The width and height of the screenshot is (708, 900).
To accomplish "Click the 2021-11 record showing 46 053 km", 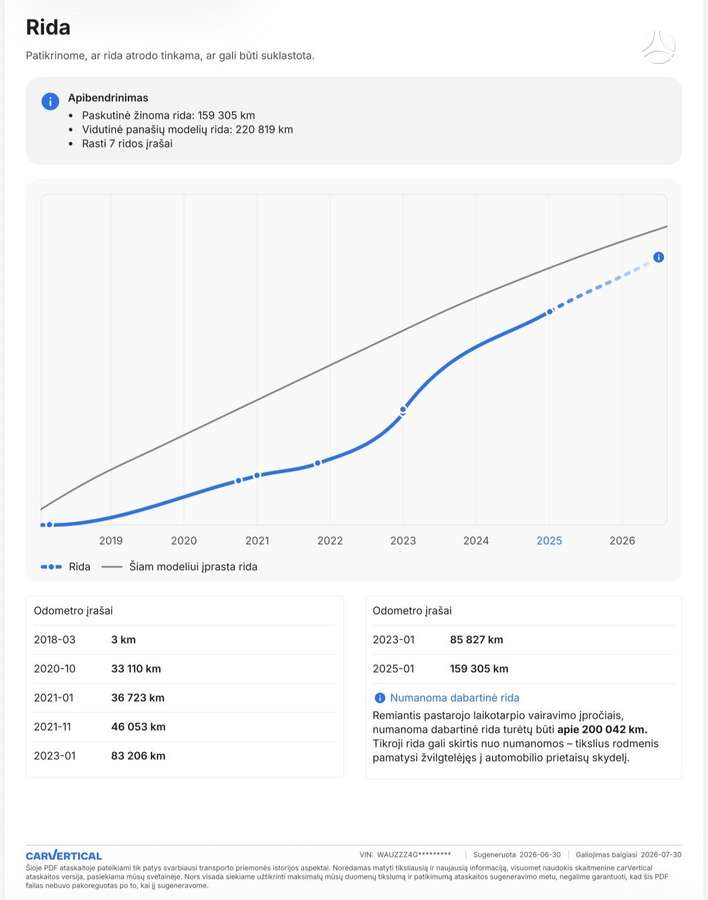I will (185, 727).
